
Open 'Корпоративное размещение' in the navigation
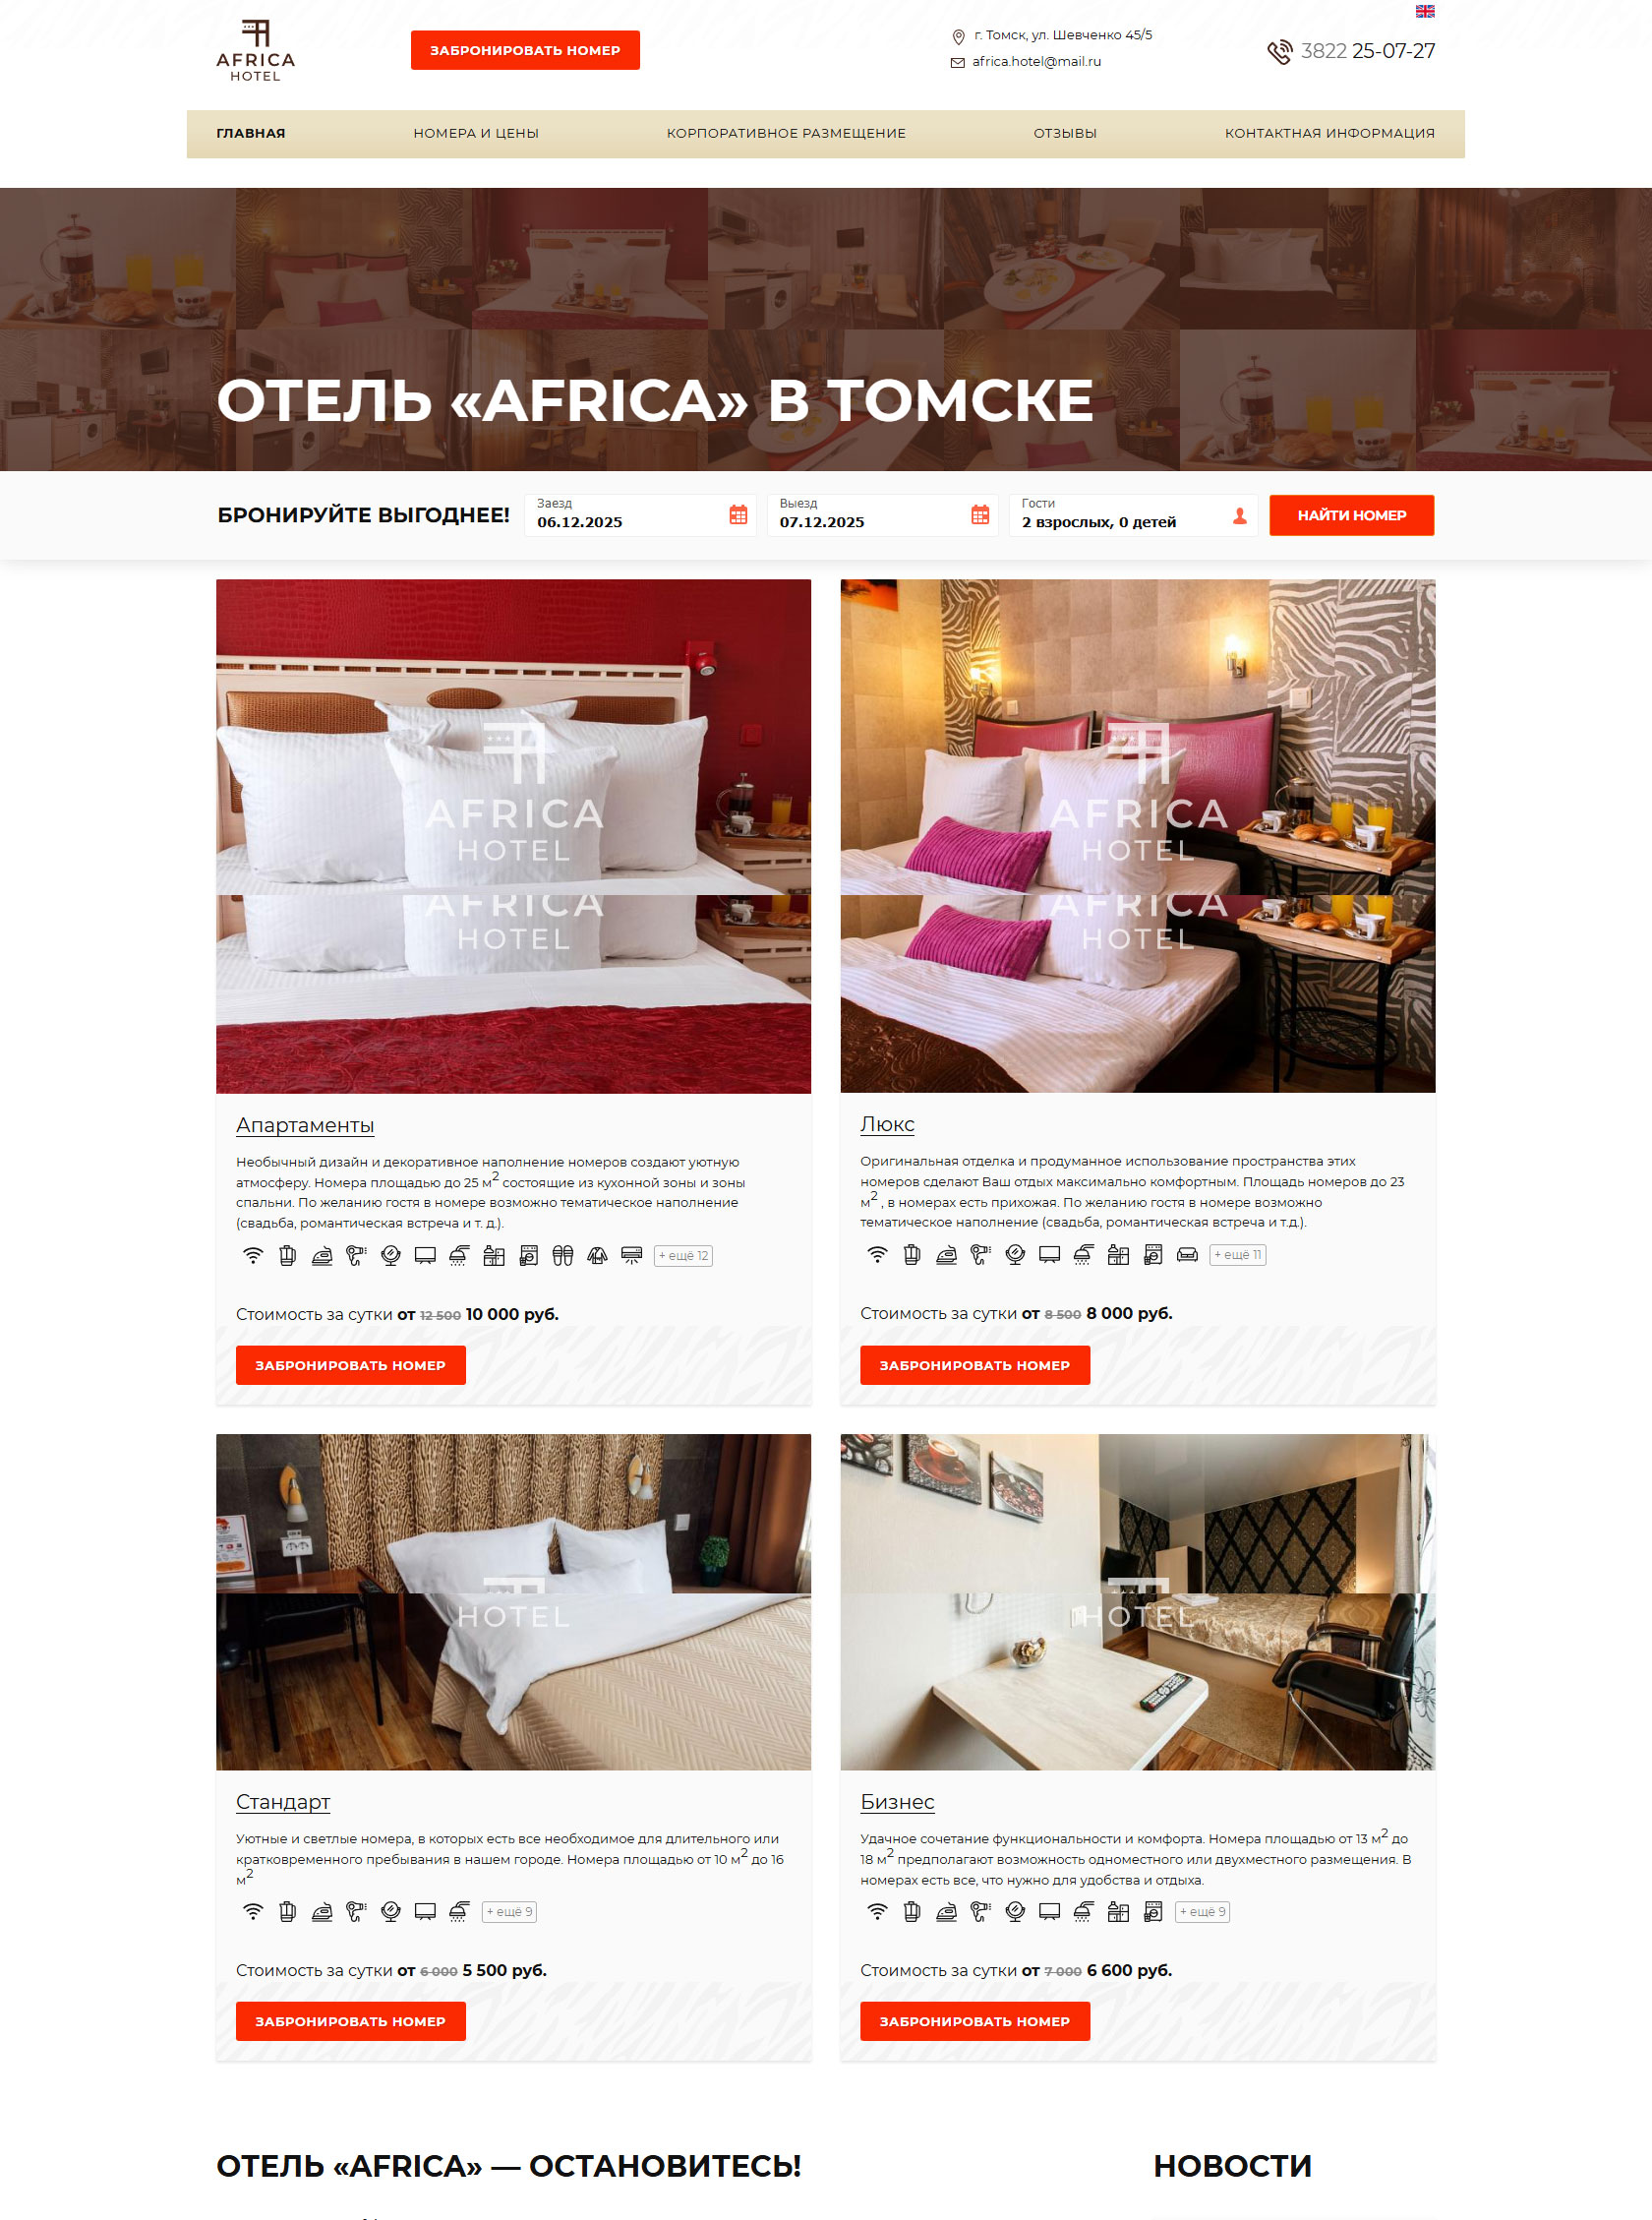tap(786, 133)
